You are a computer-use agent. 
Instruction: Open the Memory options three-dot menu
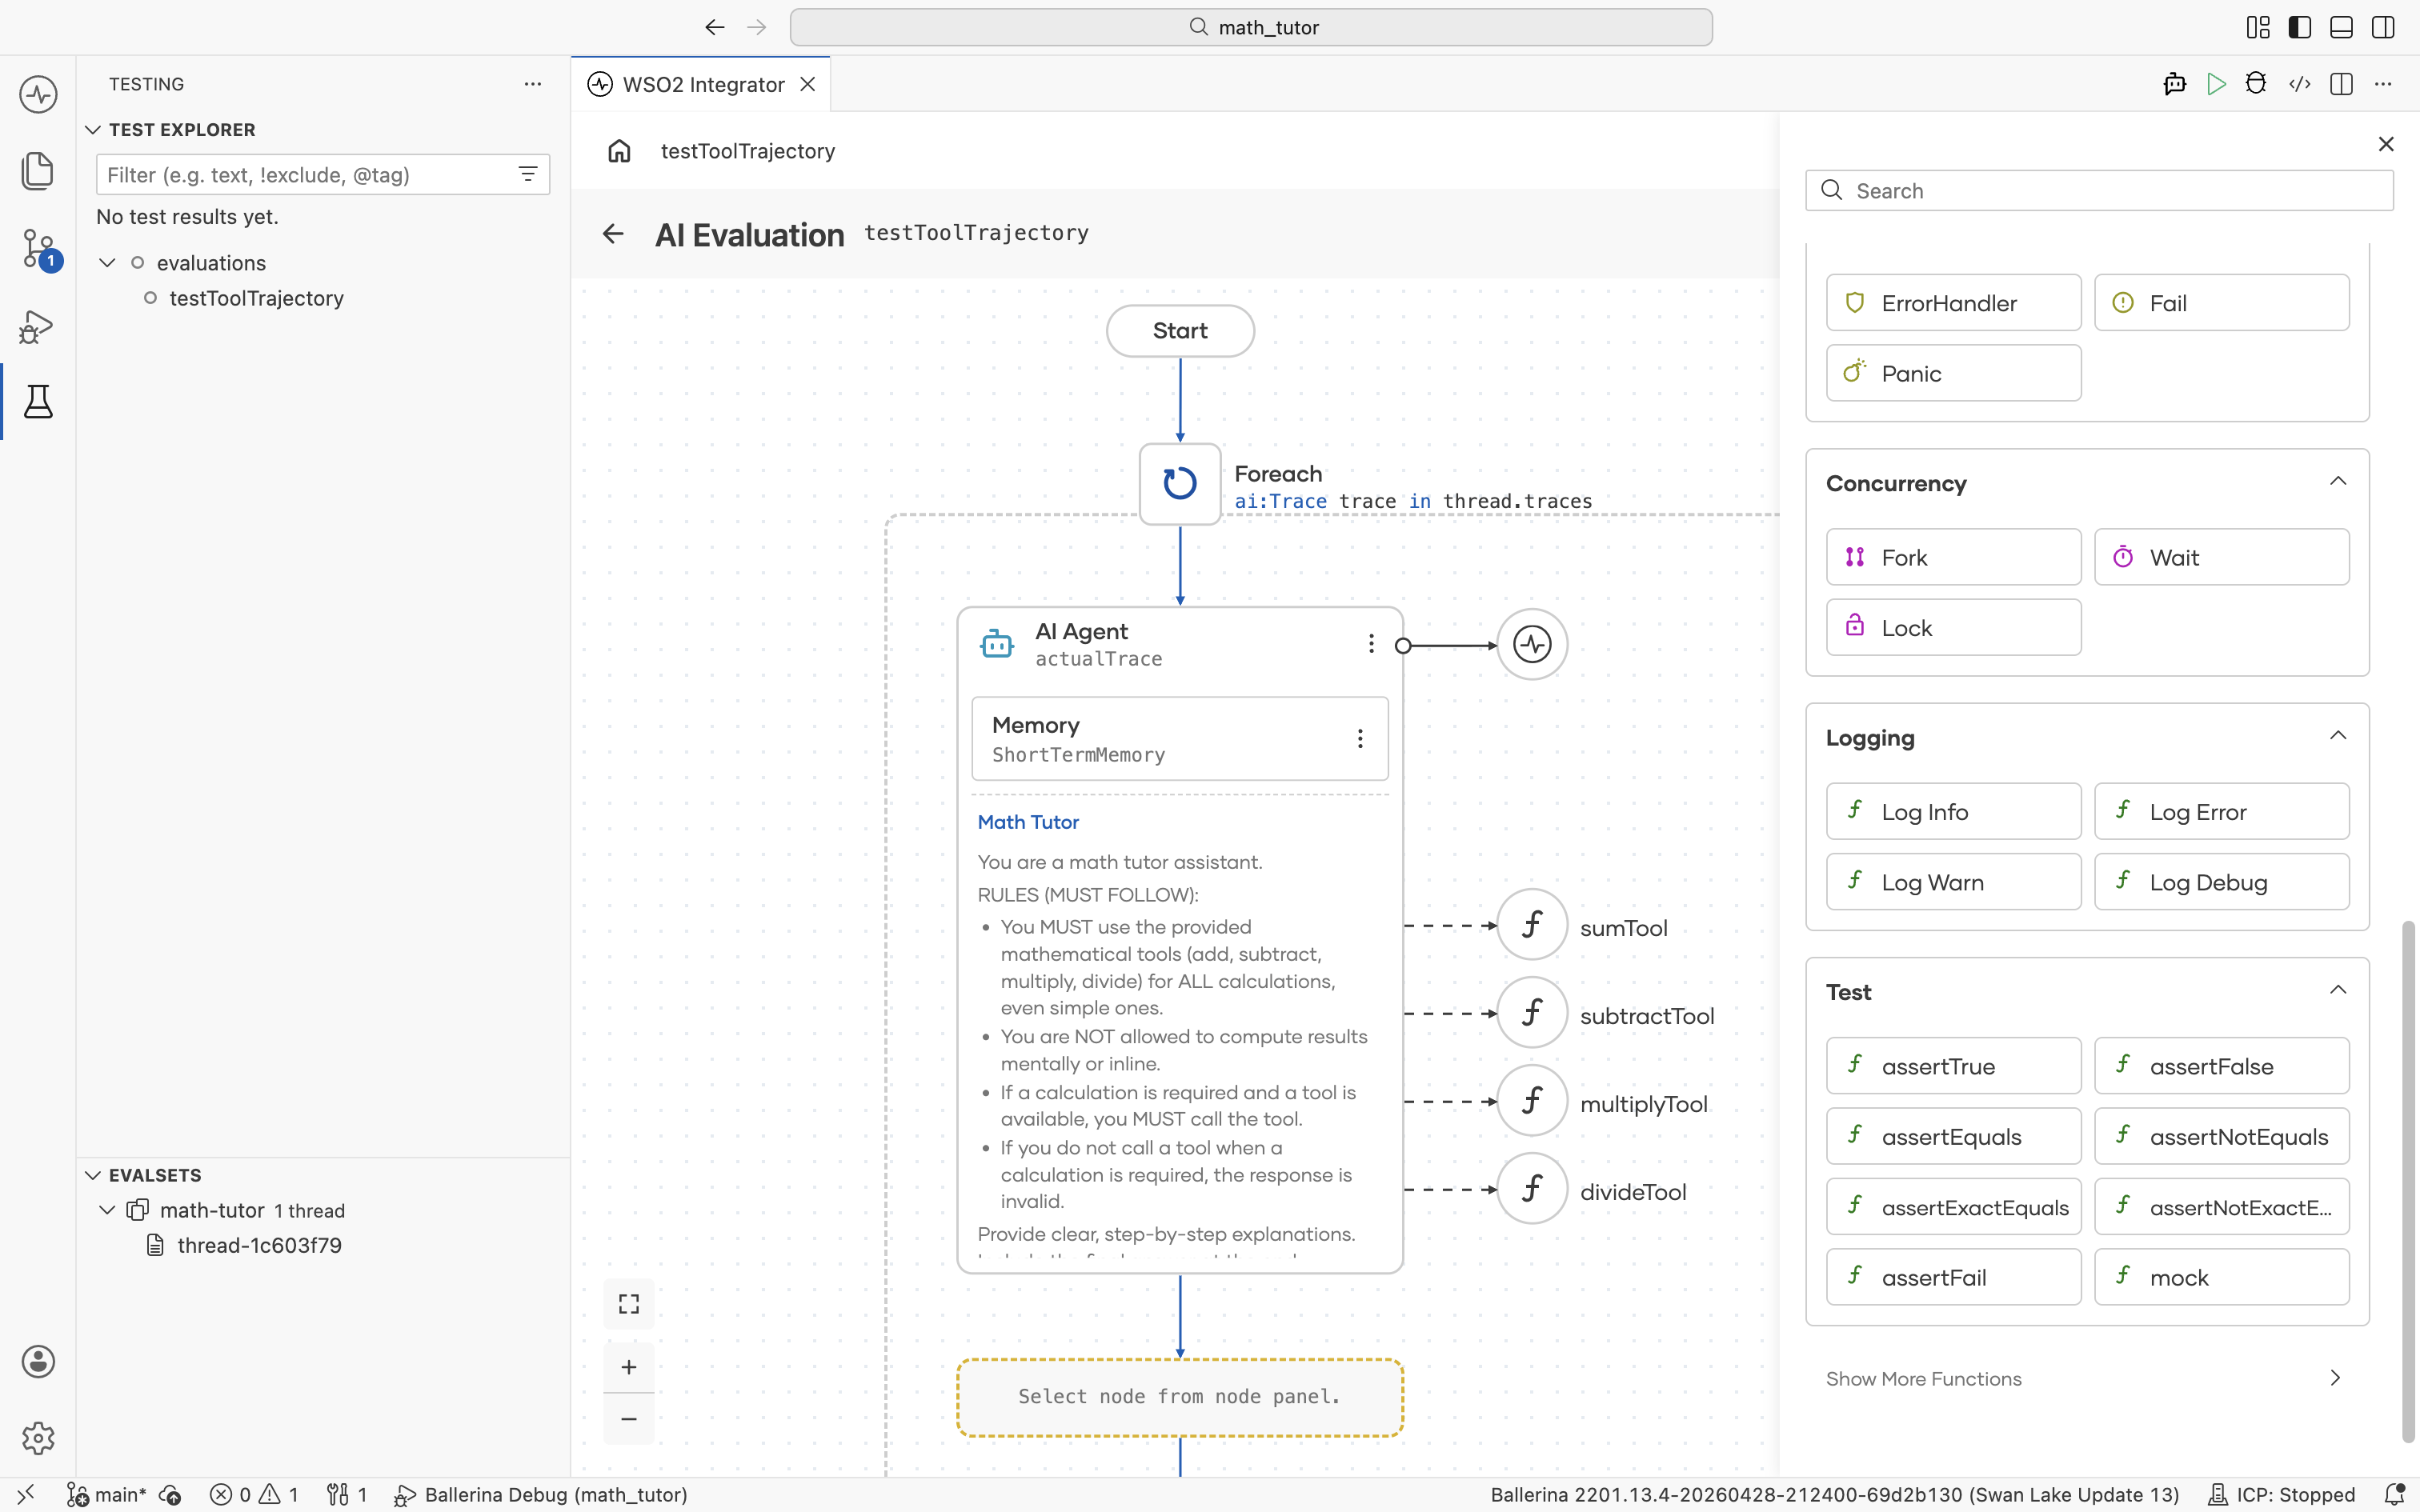[x=1360, y=739]
